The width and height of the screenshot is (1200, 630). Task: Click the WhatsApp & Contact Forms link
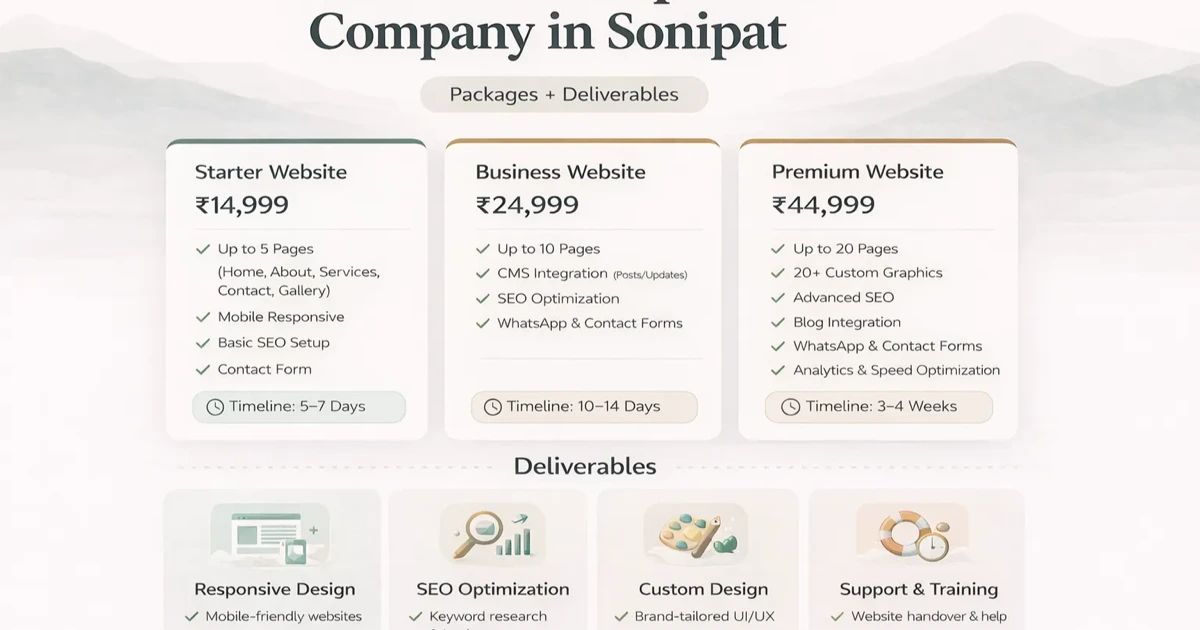[590, 323]
